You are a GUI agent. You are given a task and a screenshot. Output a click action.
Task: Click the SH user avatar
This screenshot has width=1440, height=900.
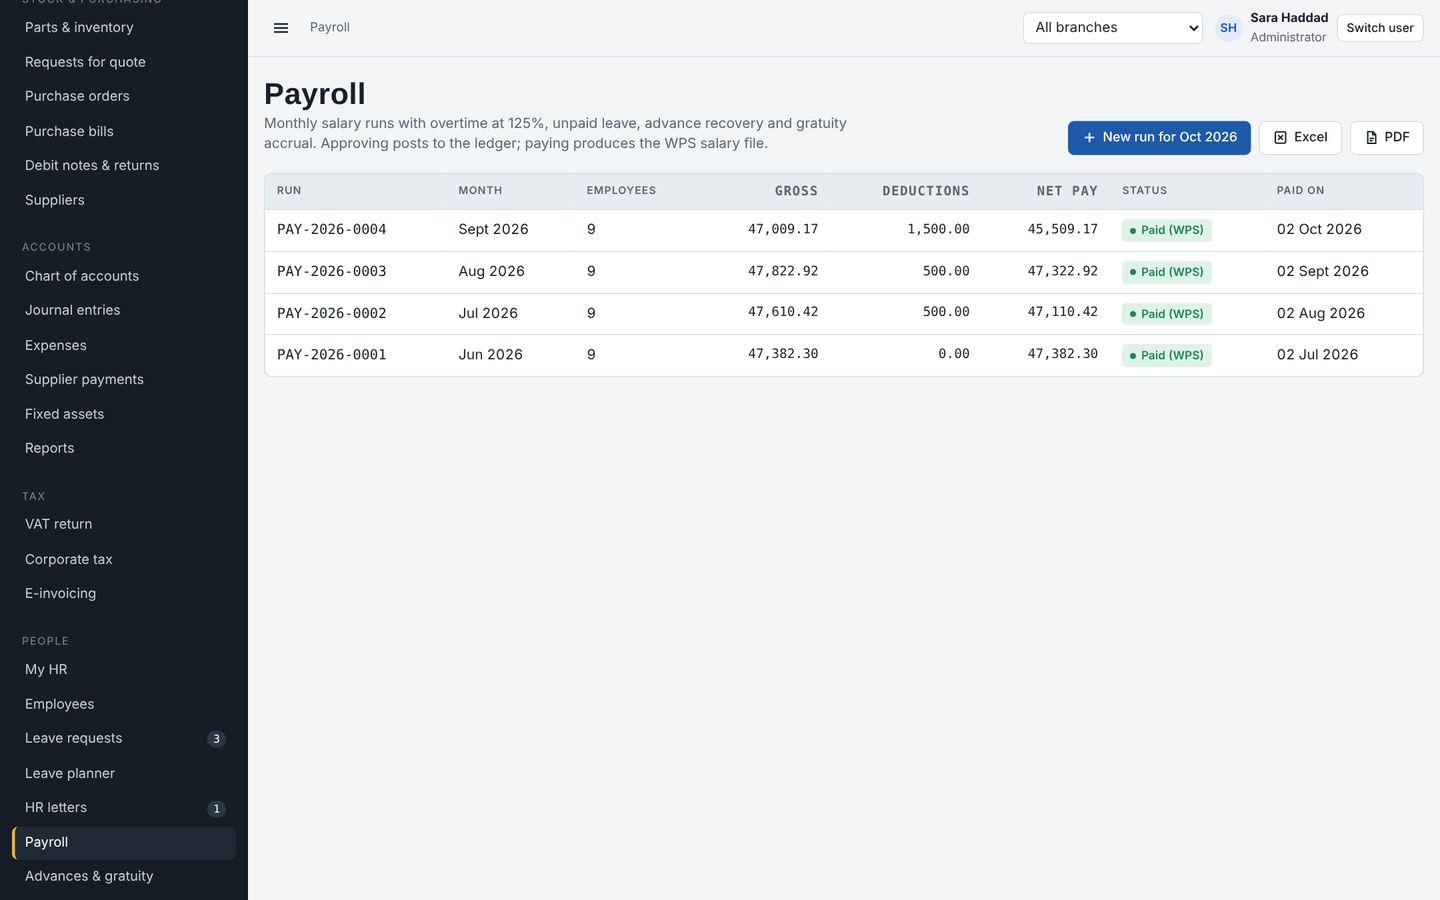(1228, 28)
